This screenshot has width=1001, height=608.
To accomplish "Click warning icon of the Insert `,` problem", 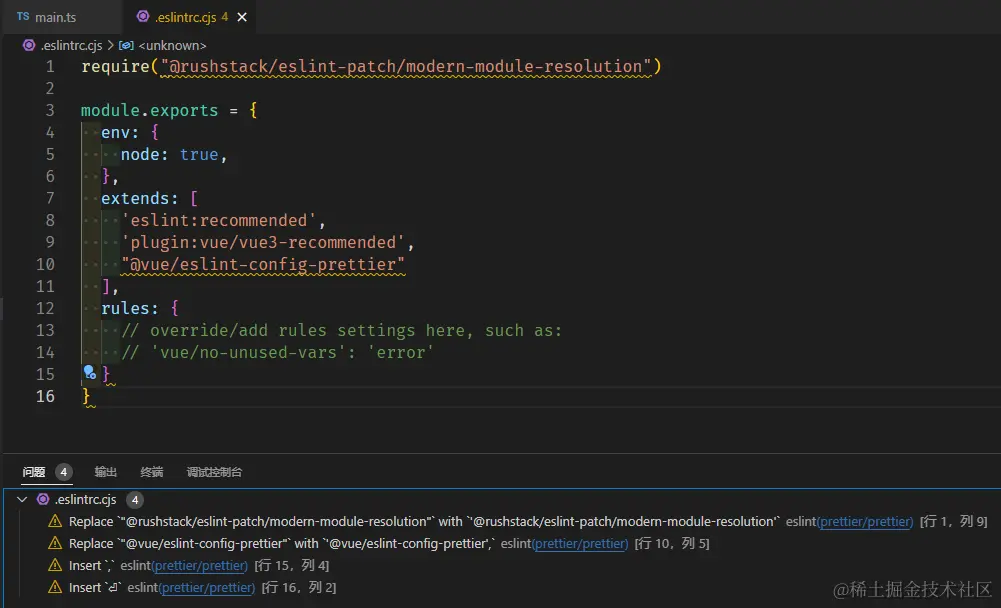I will (x=55, y=565).
